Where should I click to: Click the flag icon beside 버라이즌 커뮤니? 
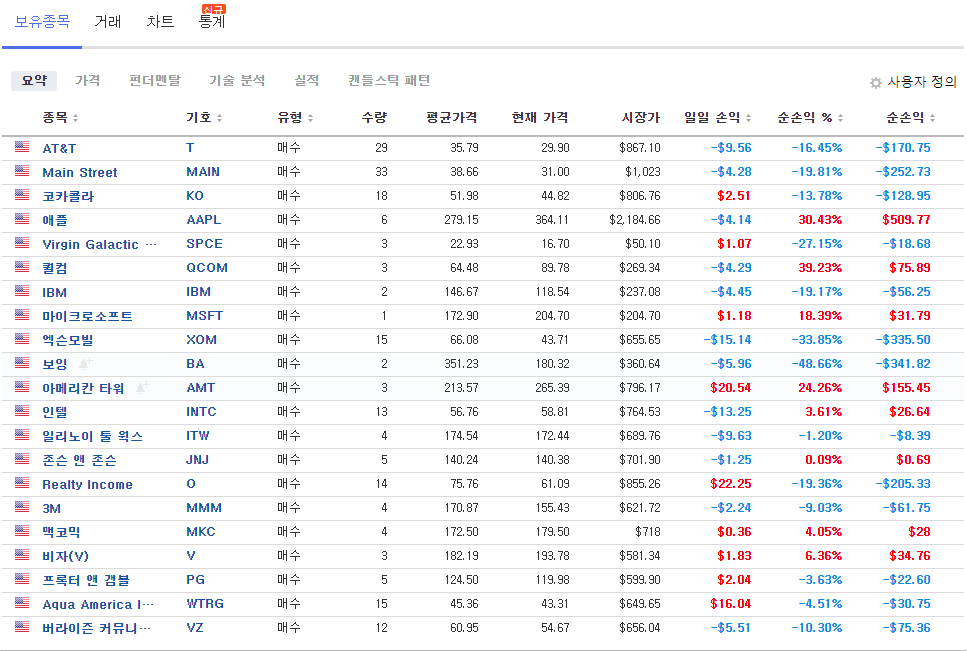pyautogui.click(x=22, y=627)
